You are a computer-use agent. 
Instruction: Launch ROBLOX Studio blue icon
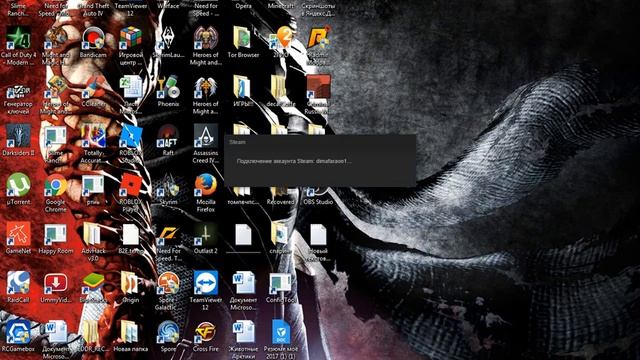pos(131,137)
